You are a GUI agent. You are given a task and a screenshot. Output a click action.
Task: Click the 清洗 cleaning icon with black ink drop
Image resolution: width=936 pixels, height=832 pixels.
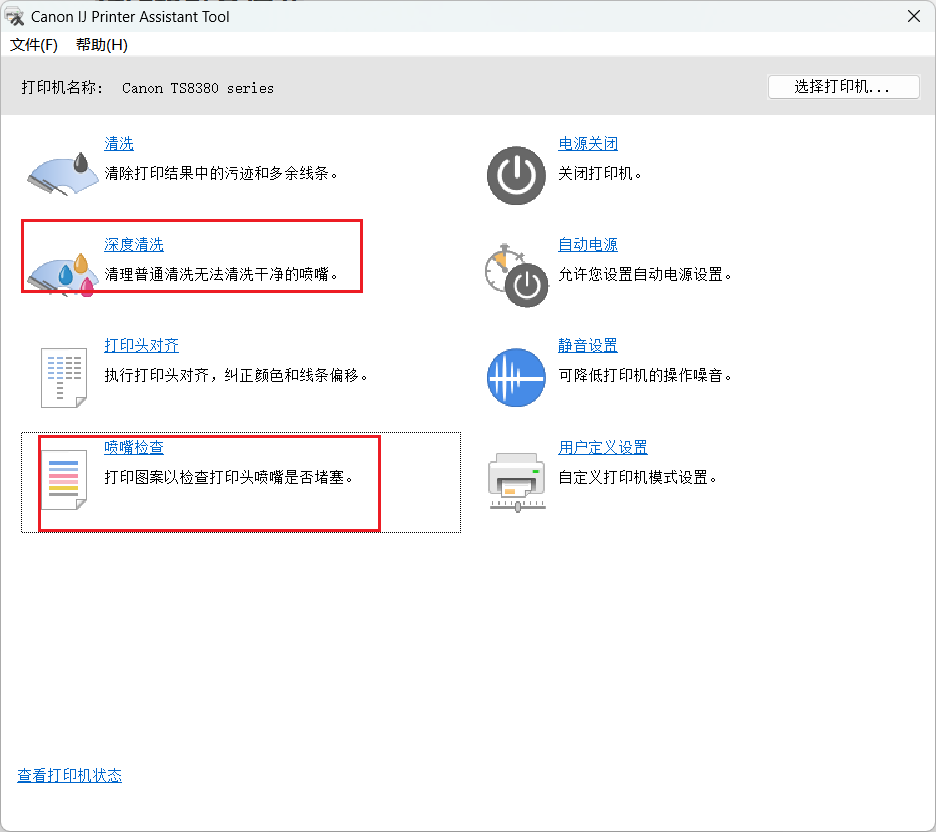tap(62, 174)
